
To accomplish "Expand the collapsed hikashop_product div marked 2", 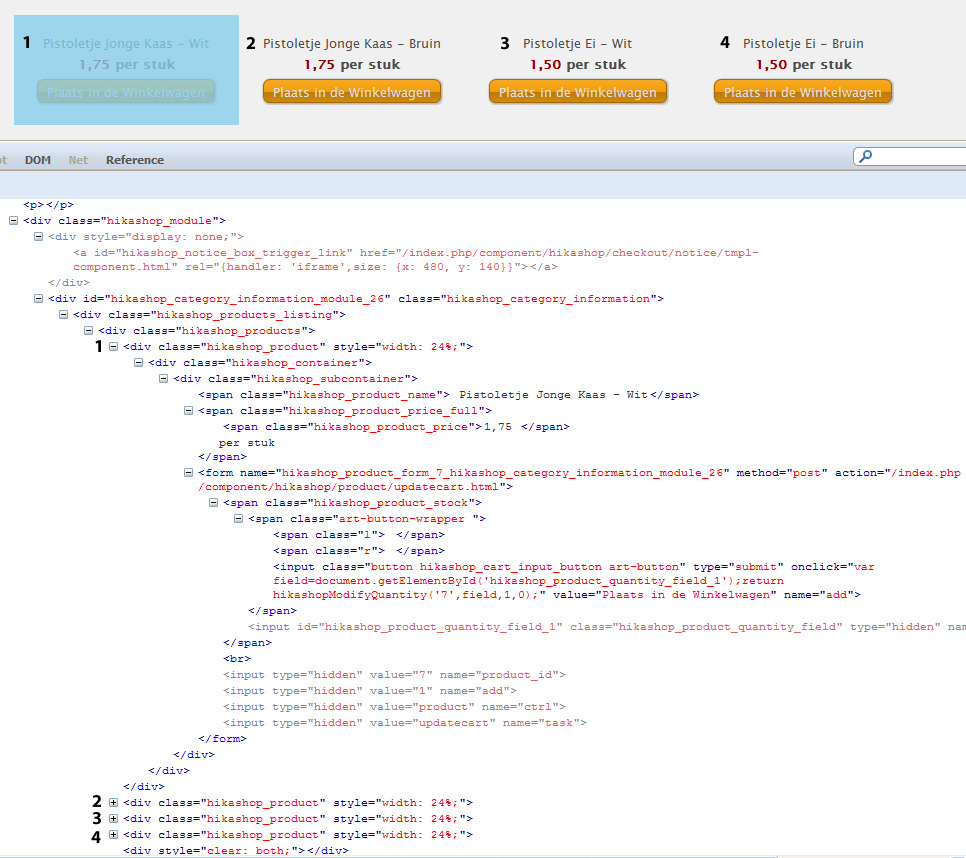I will point(113,802).
